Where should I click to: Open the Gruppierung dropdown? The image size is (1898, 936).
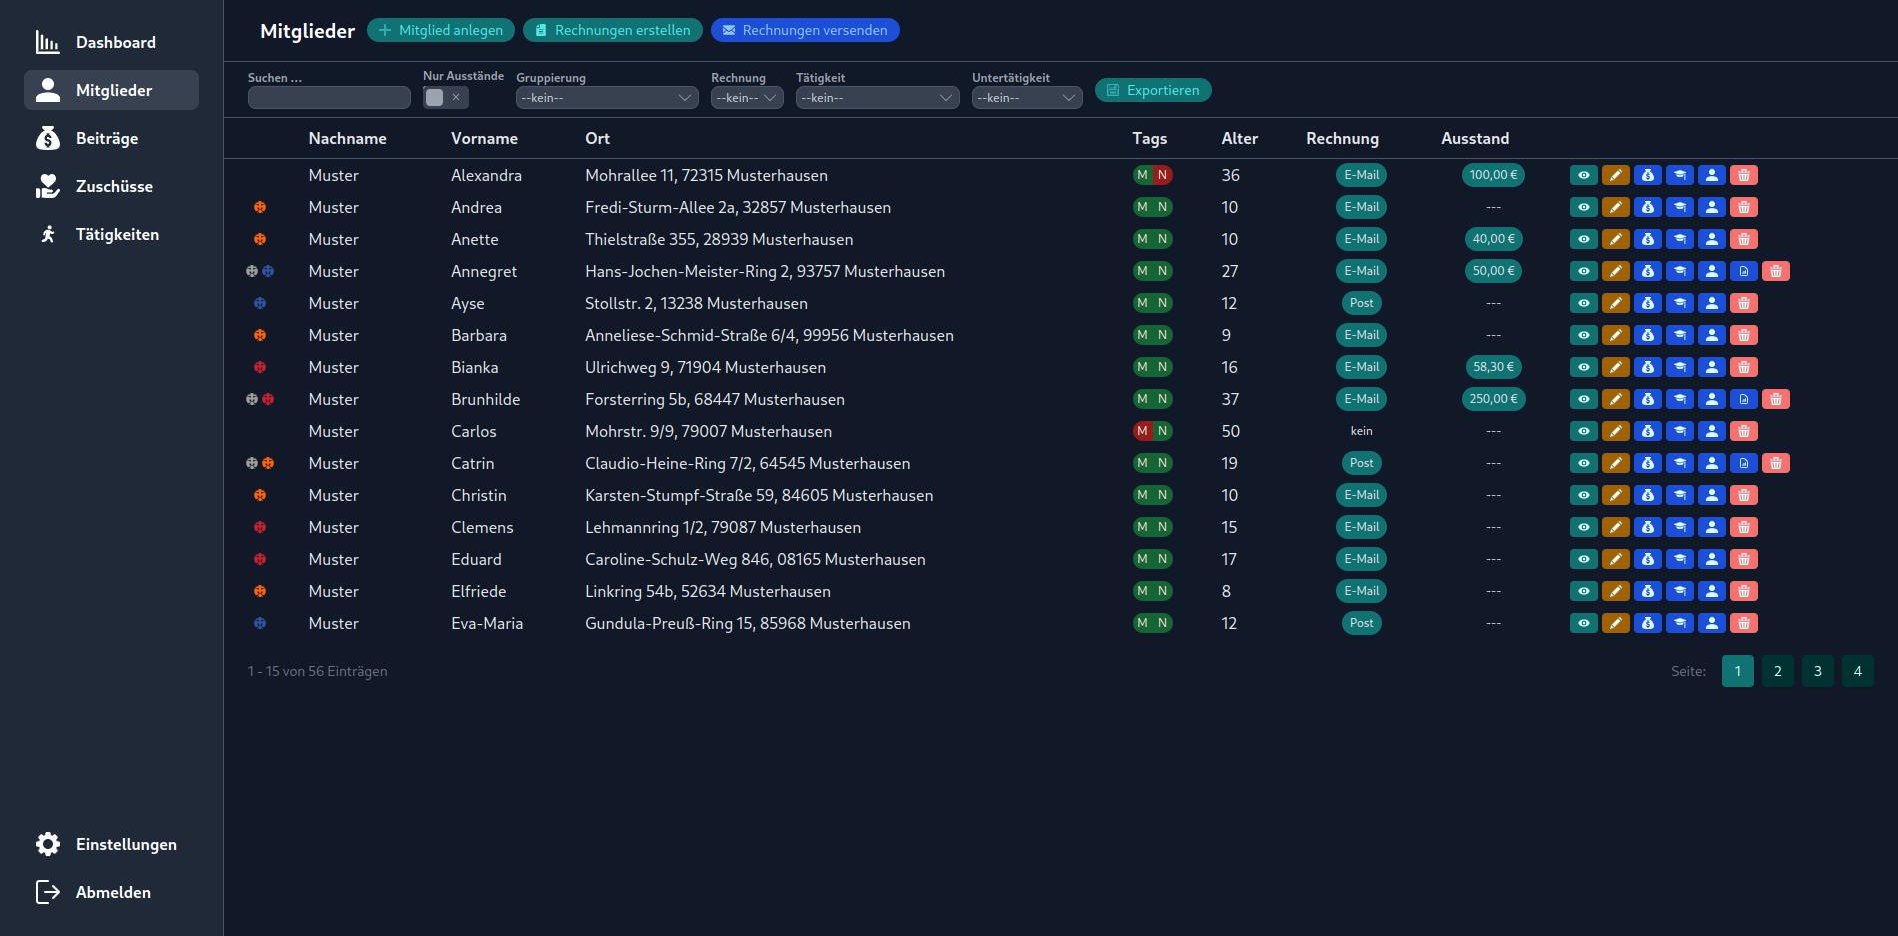click(606, 97)
